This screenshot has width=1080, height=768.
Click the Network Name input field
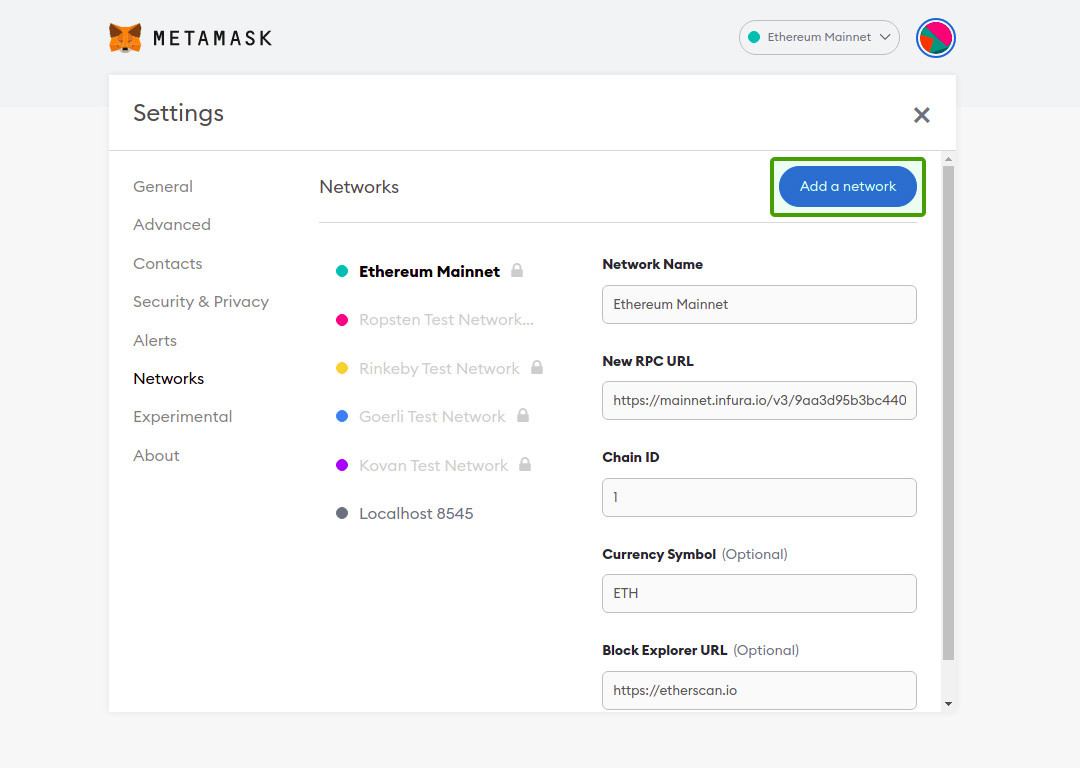[x=759, y=304]
